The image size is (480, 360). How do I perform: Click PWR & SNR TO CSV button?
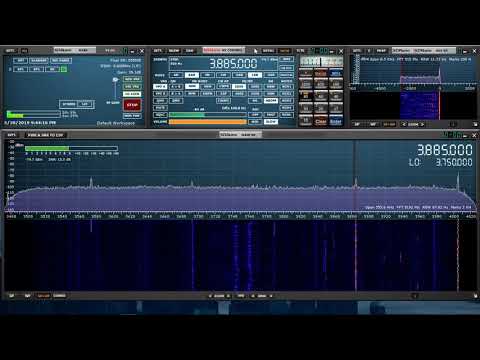click(45, 135)
